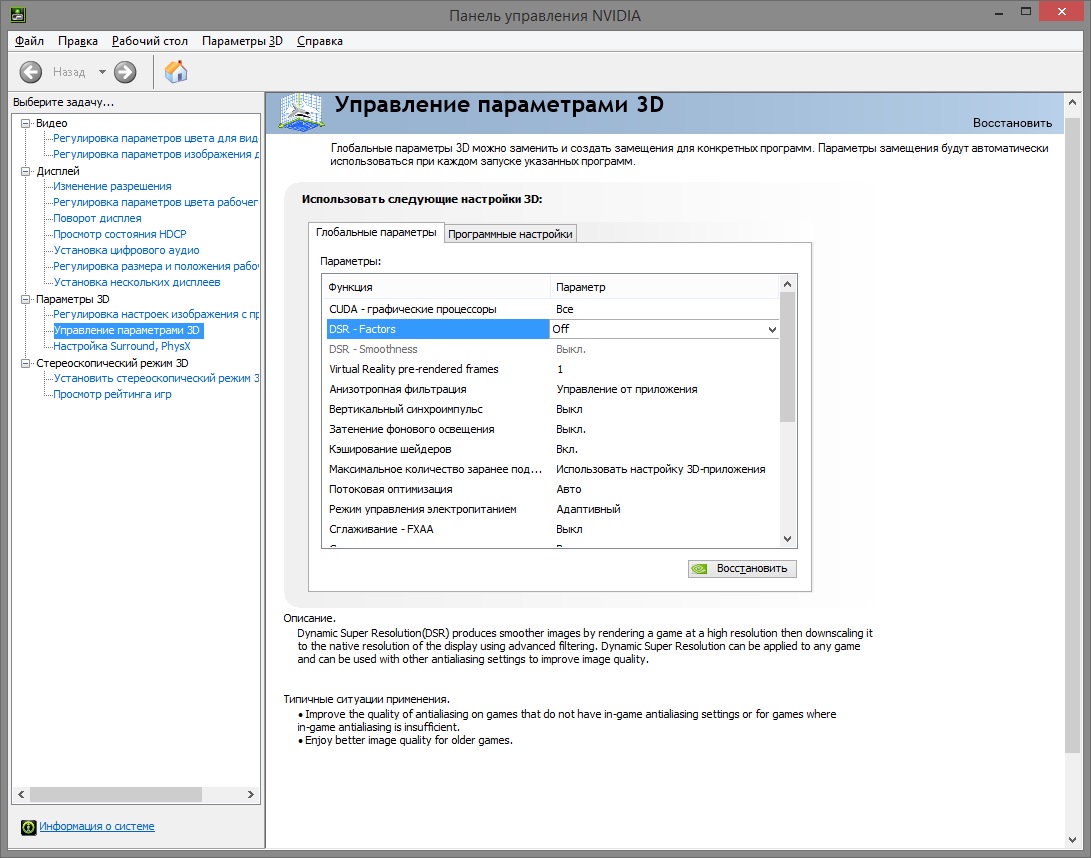Click the Home icon in toolbar
This screenshot has height=858, width=1091.
[176, 72]
